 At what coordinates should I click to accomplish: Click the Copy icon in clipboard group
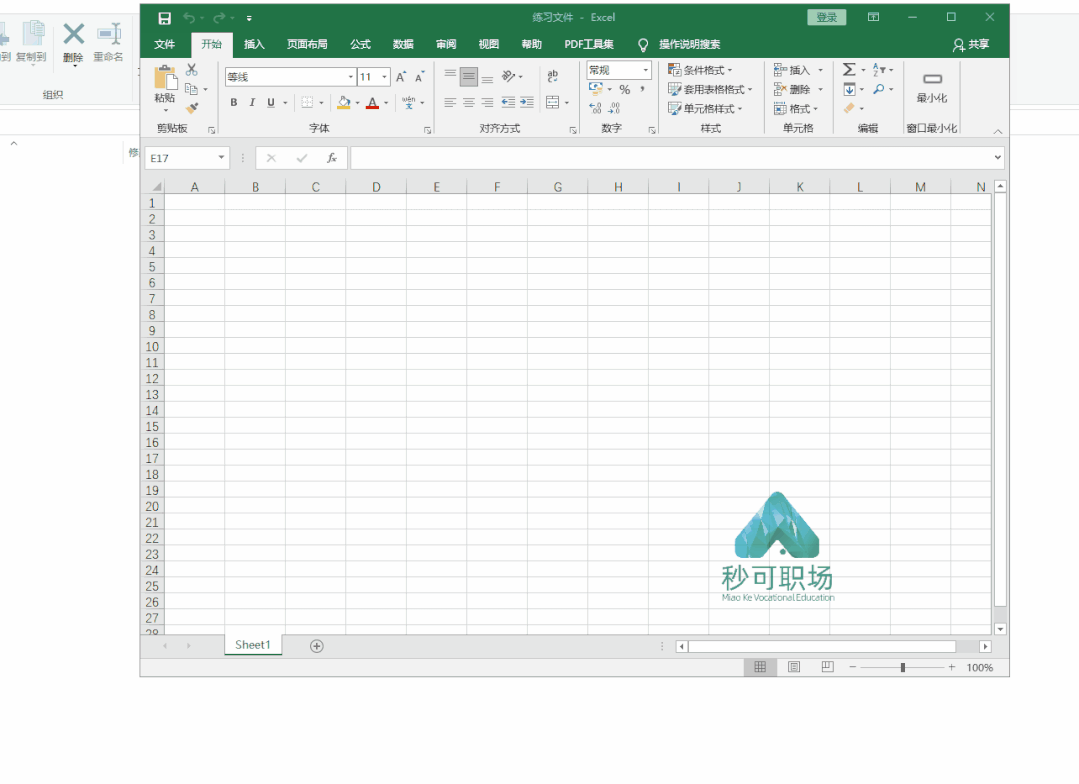point(191,89)
